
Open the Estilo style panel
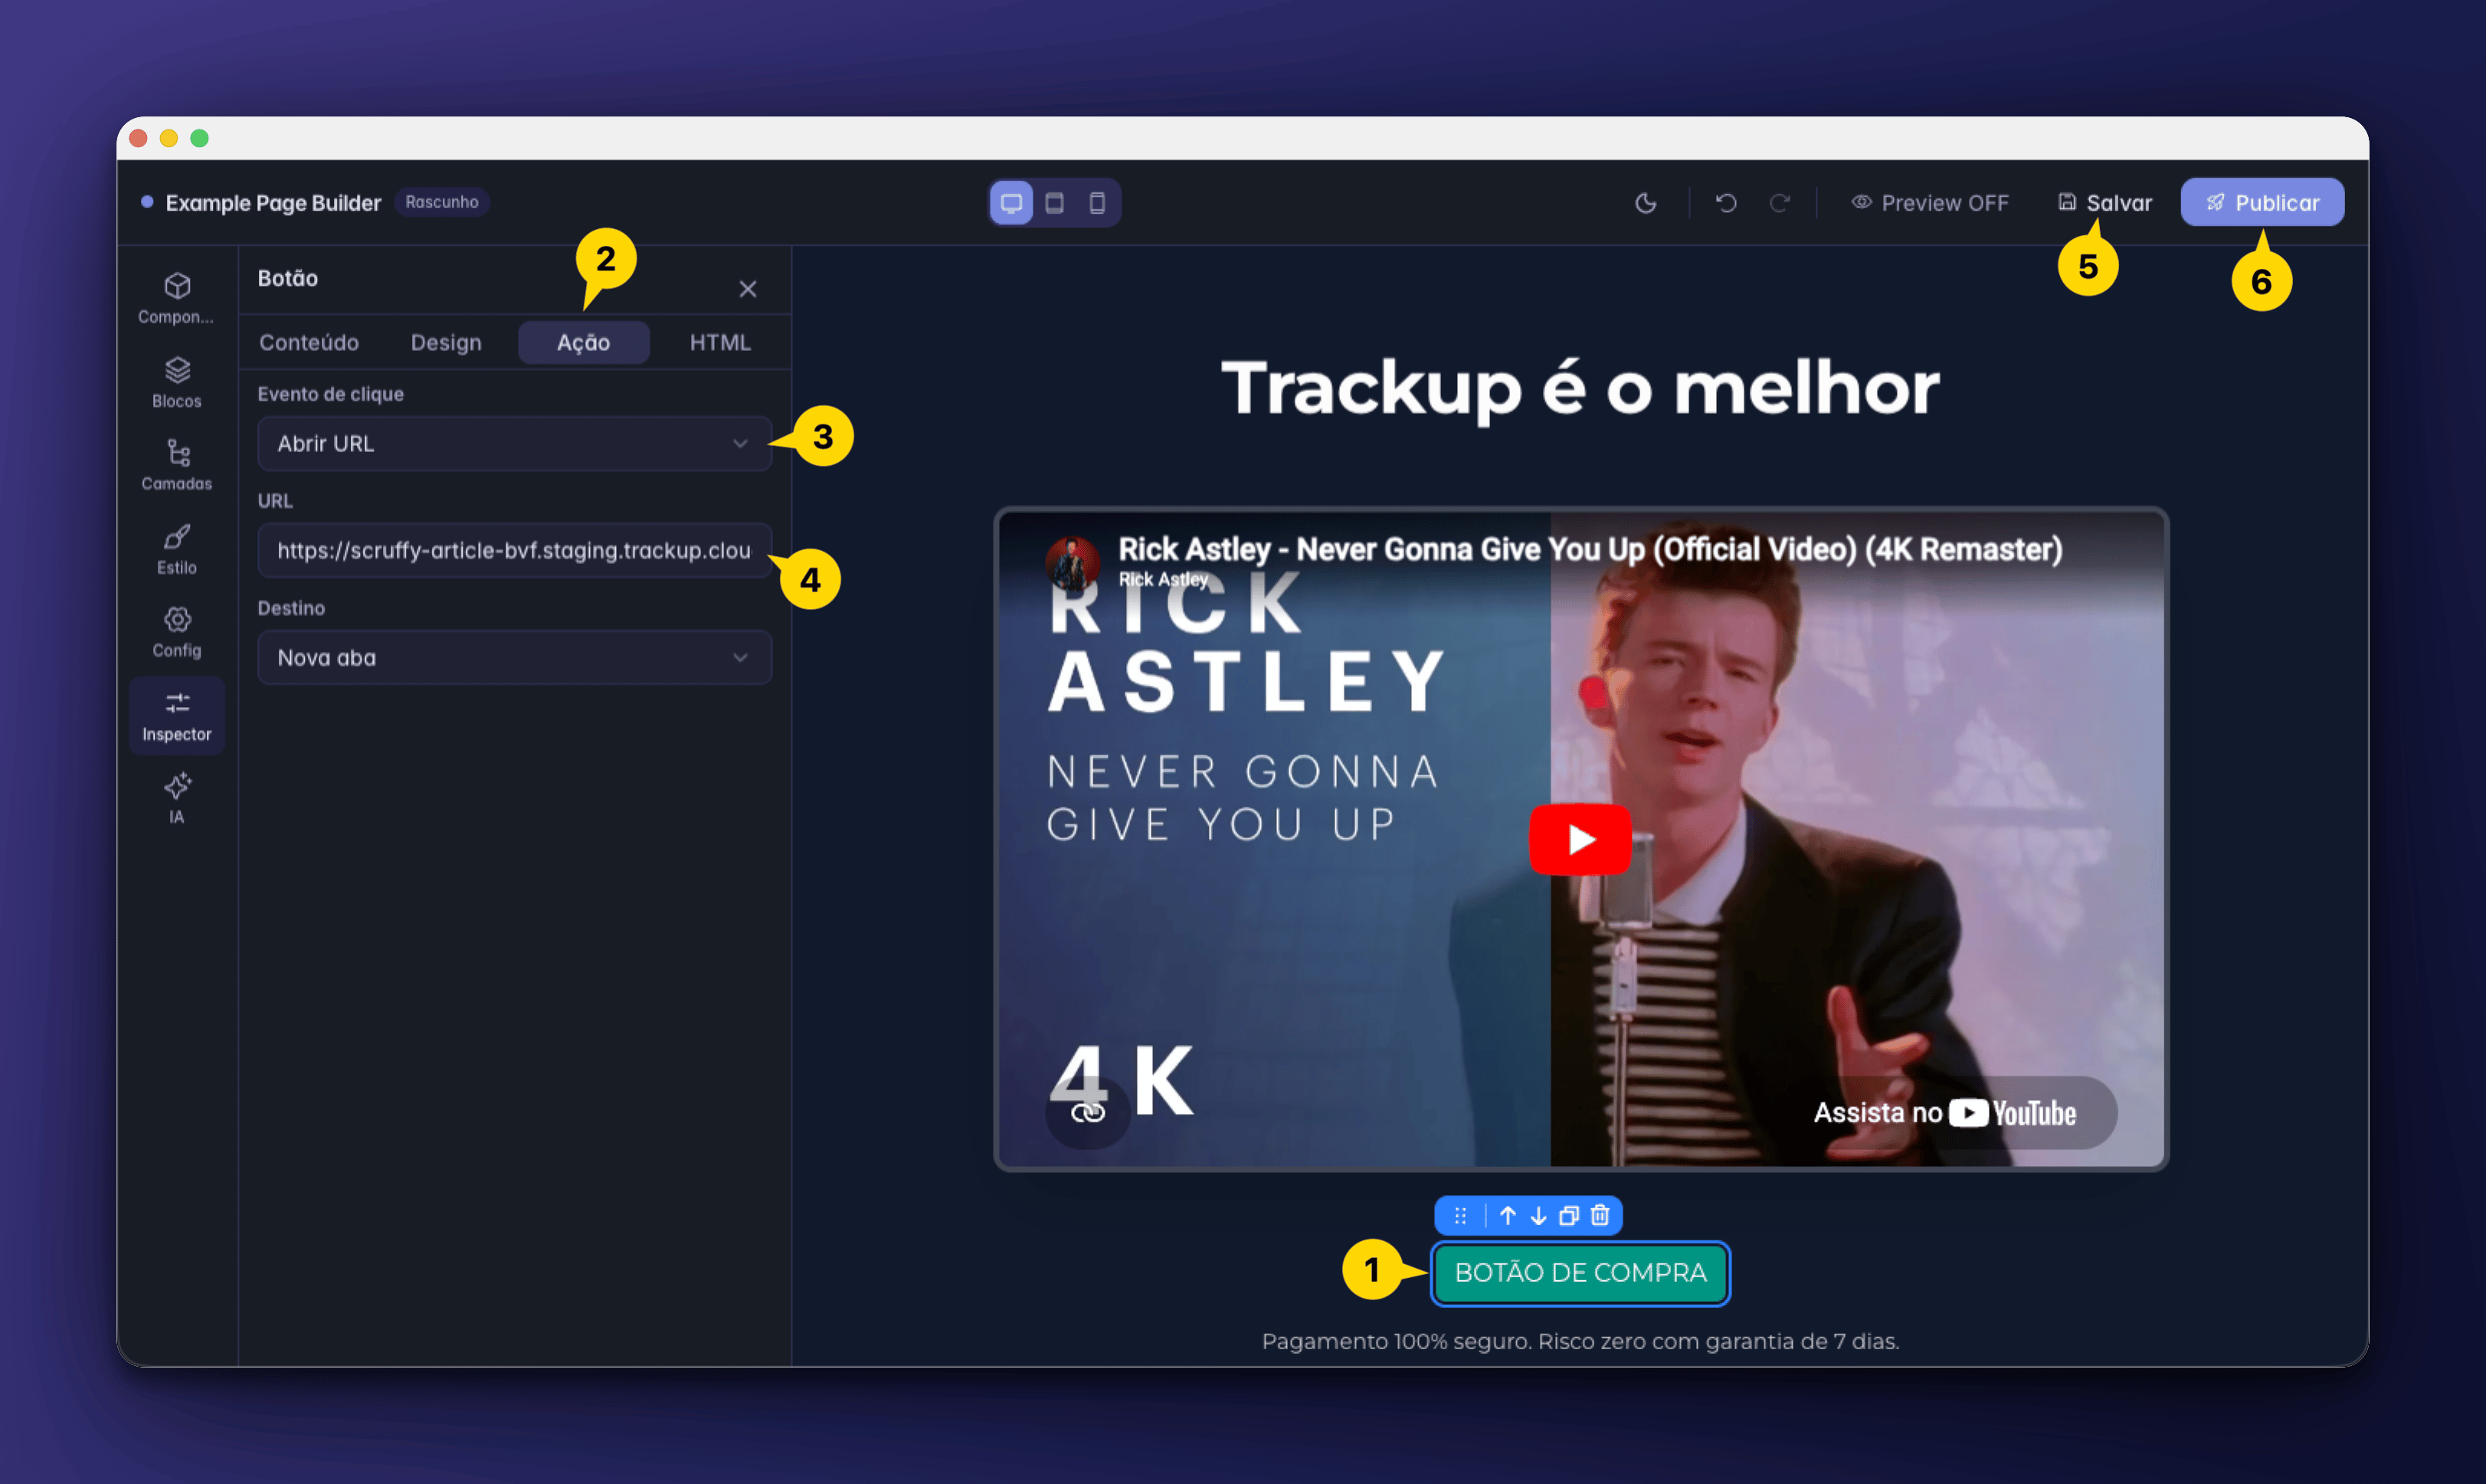click(x=177, y=549)
